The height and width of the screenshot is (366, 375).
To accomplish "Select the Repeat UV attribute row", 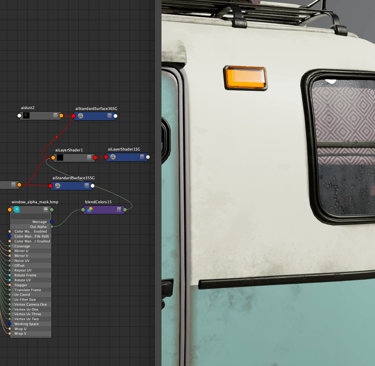I will coord(30,270).
